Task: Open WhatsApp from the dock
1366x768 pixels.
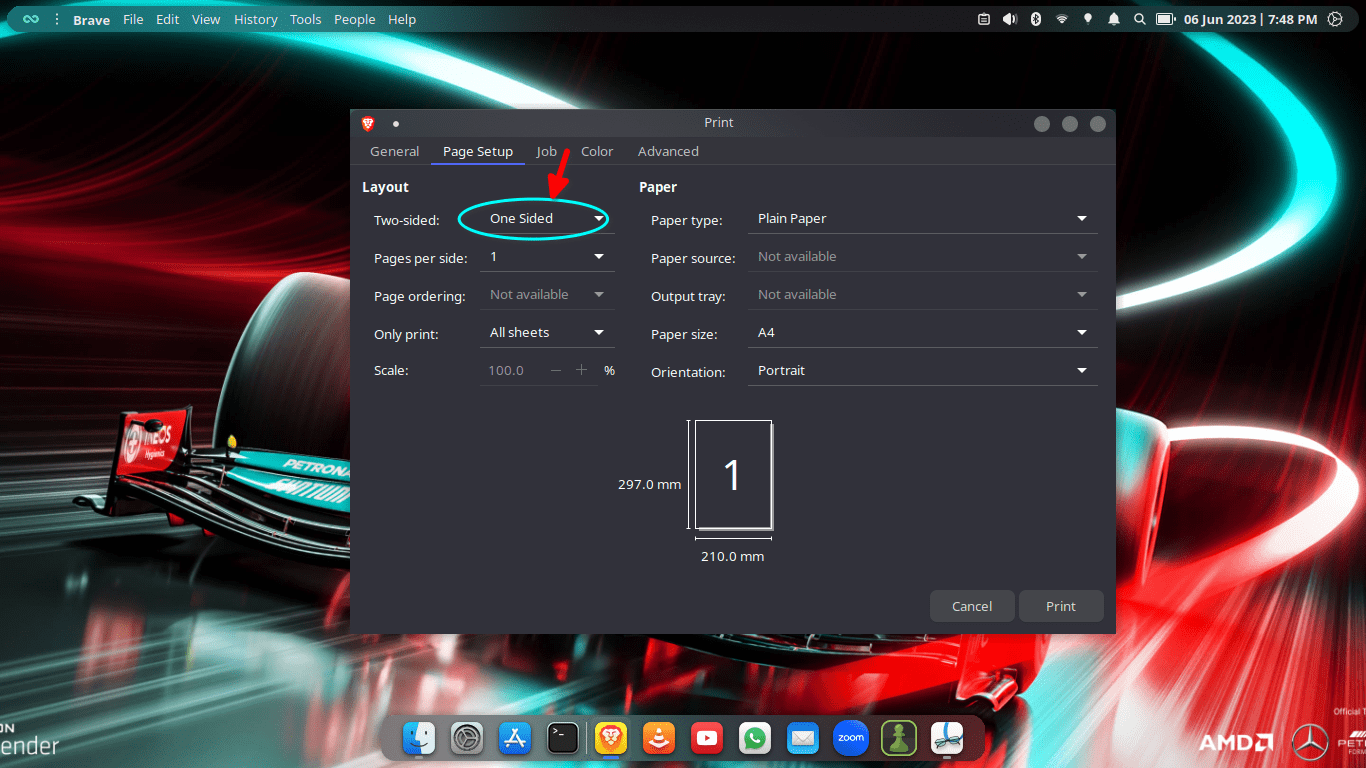Action: 755,738
